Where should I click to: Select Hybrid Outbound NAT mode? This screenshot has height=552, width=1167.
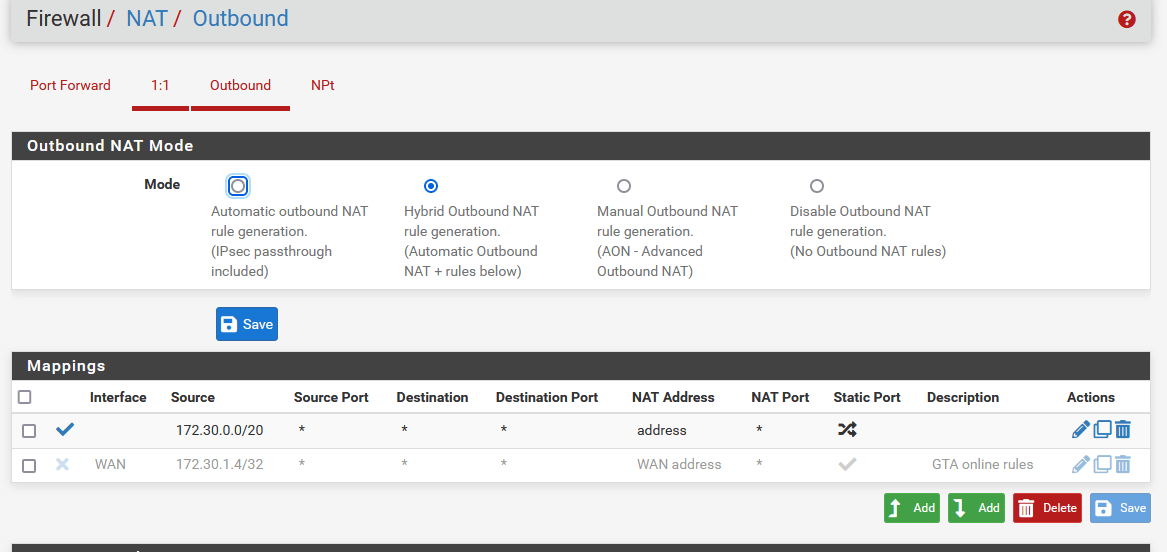[430, 185]
